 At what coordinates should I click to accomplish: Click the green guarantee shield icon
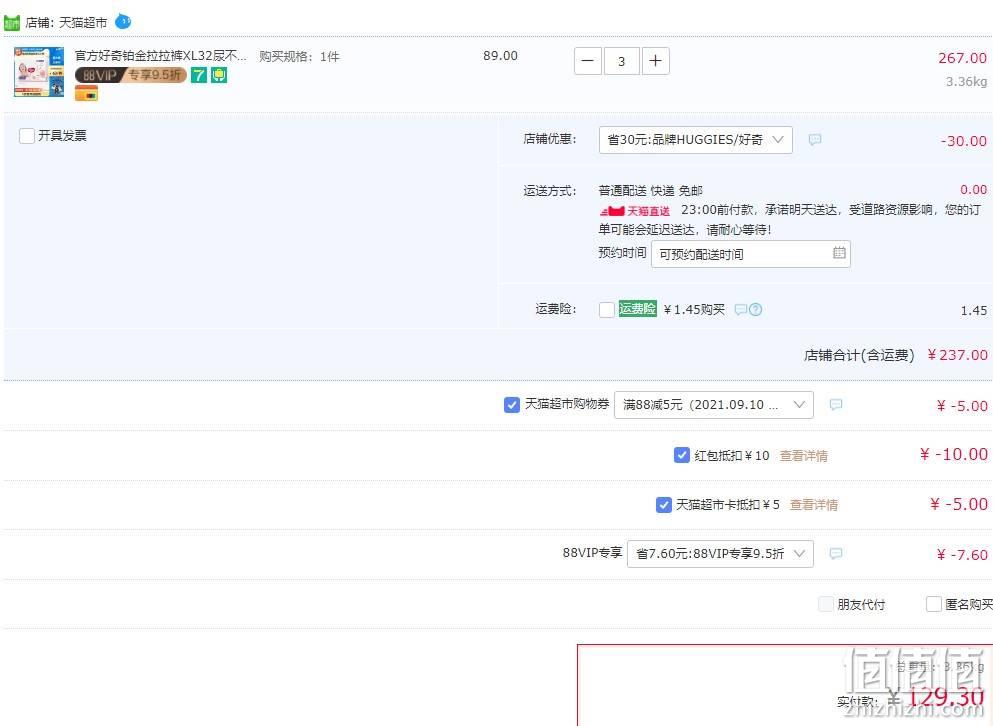[219, 75]
